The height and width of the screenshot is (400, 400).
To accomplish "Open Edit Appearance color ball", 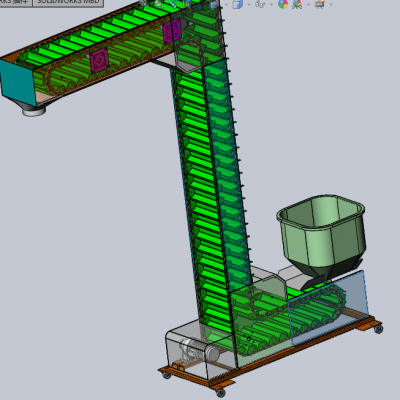I will 283,4.
